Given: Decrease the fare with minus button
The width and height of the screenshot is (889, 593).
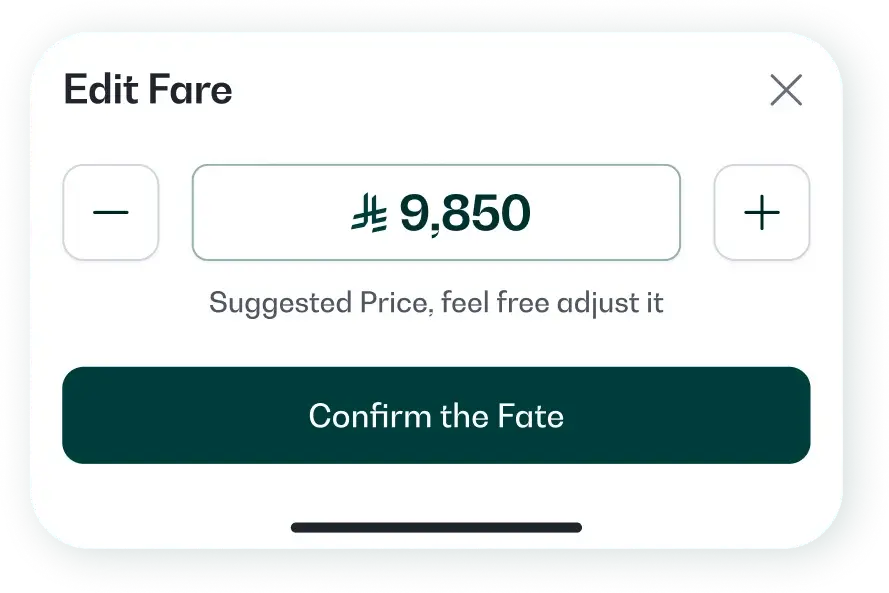Looking at the screenshot, I should (x=111, y=212).
